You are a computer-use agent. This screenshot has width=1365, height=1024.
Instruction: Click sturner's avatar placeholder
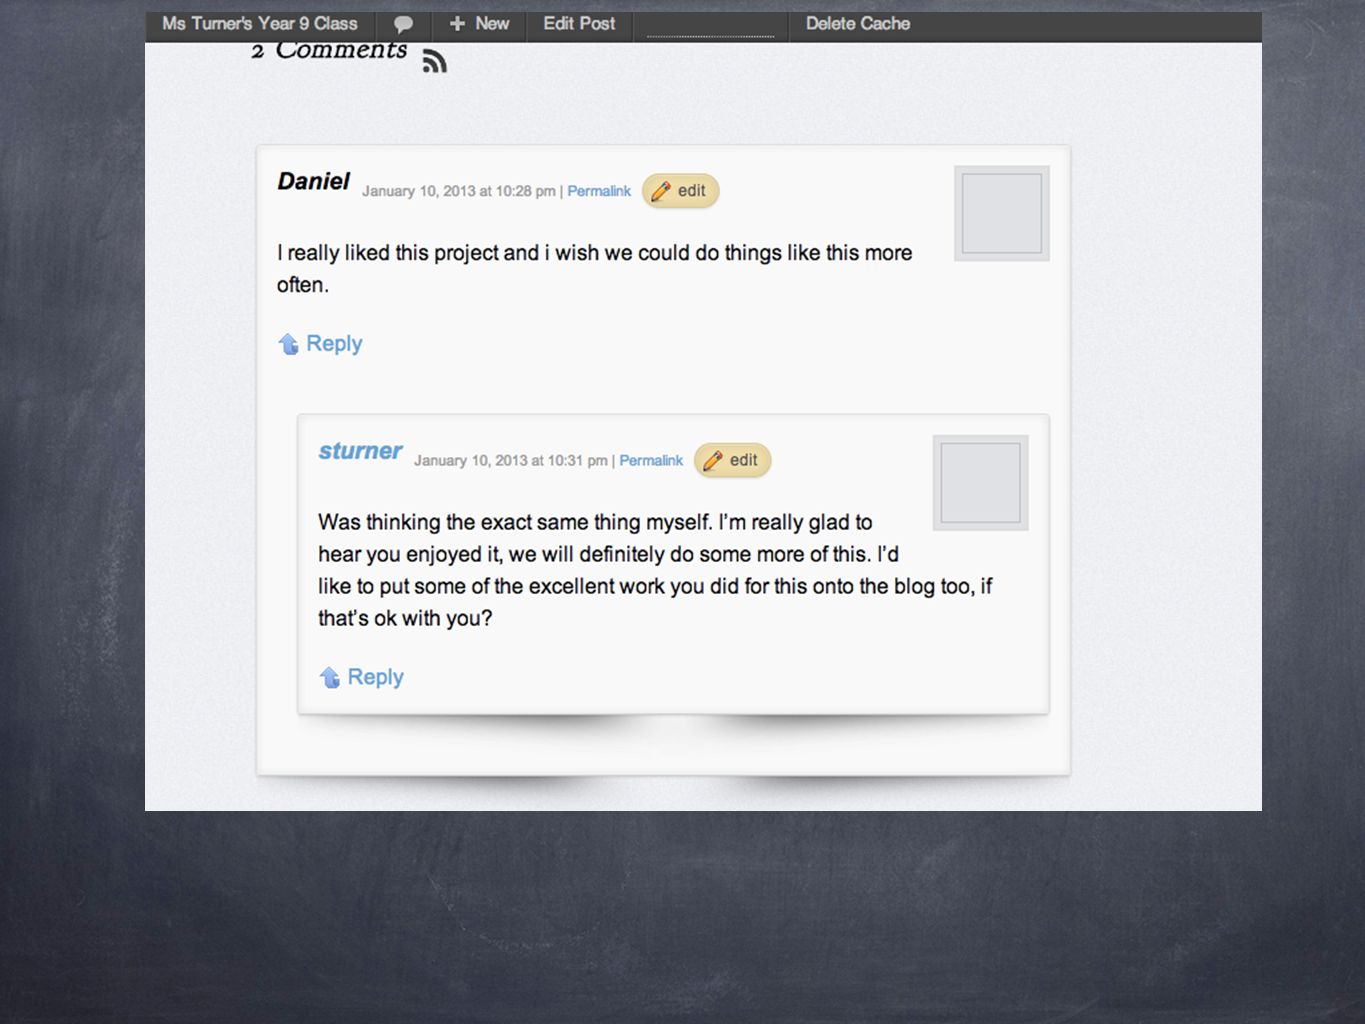coord(980,482)
